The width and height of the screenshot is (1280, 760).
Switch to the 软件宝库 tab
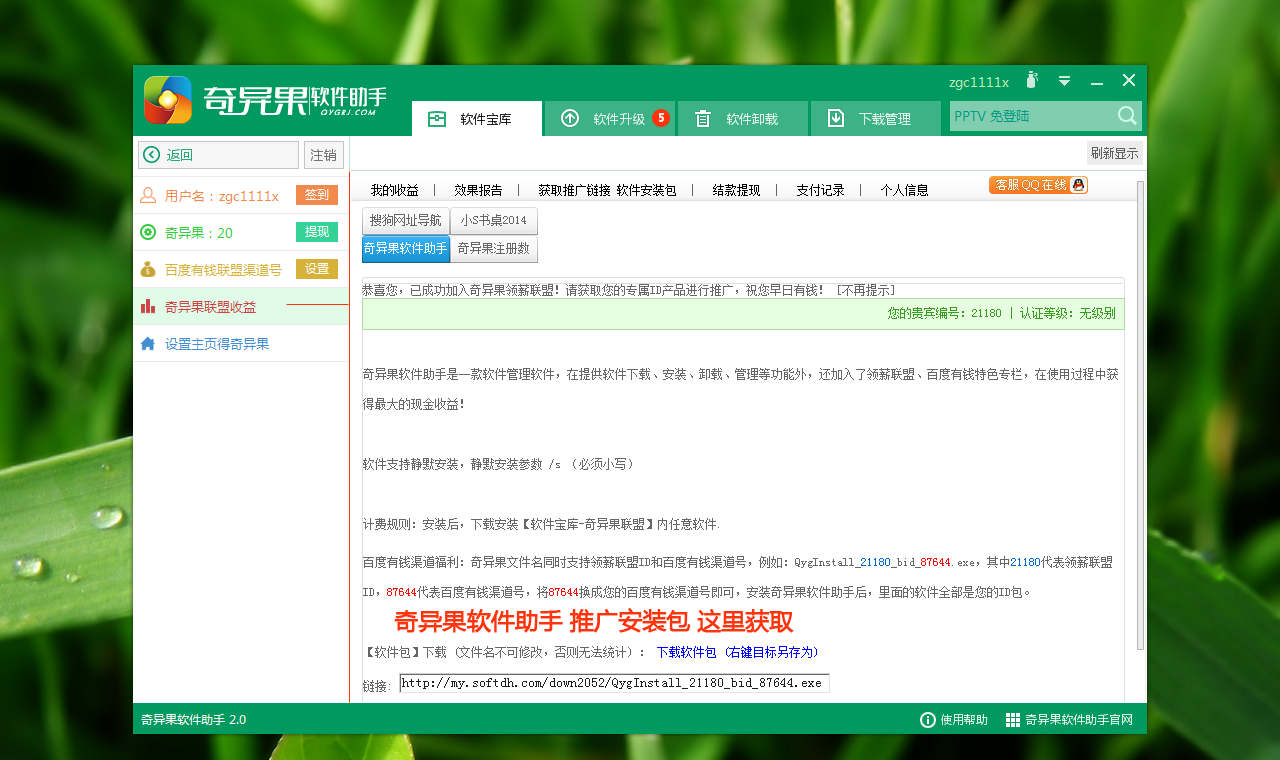477,119
